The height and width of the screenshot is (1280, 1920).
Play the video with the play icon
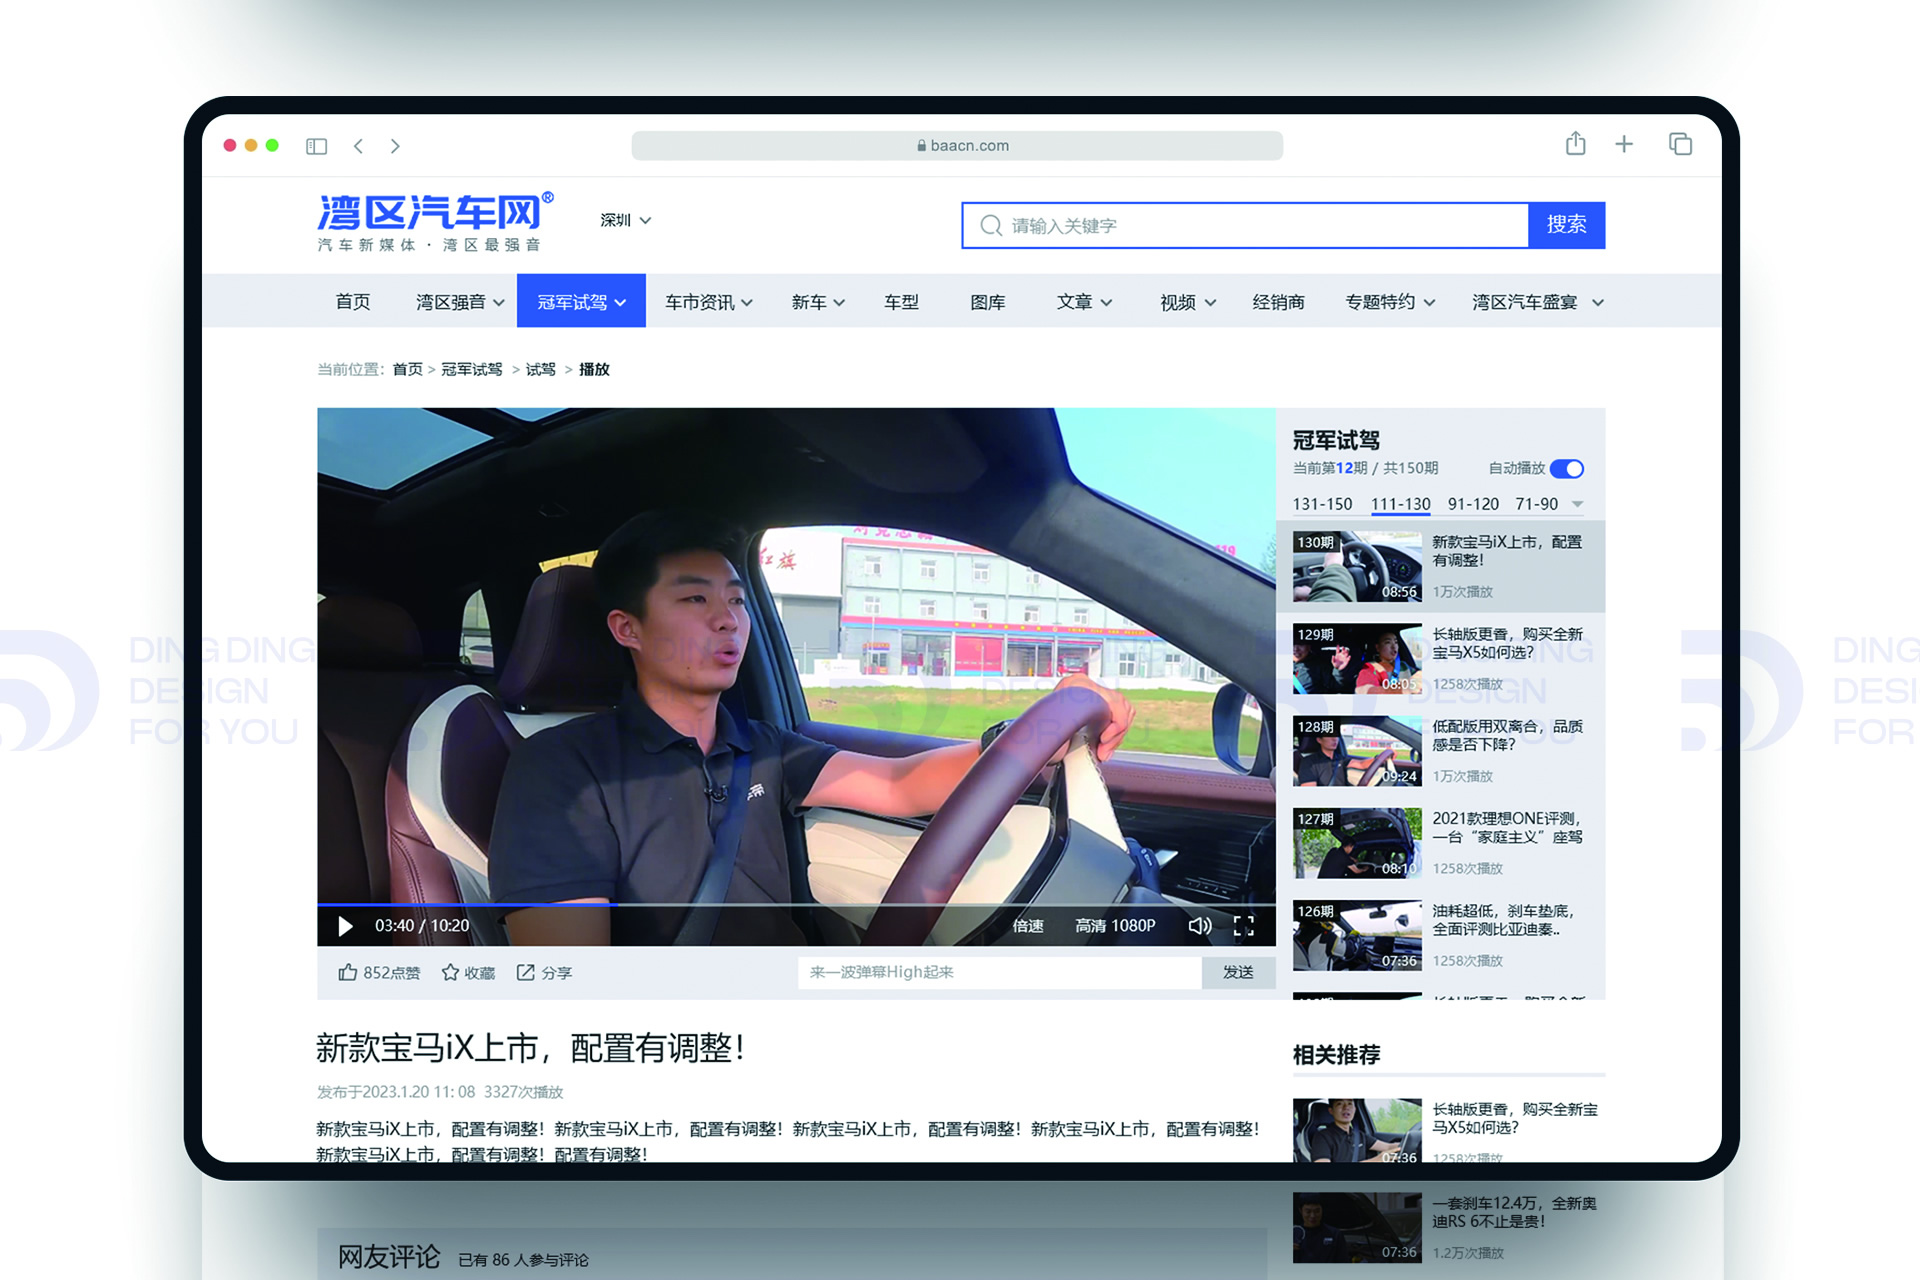point(345,926)
